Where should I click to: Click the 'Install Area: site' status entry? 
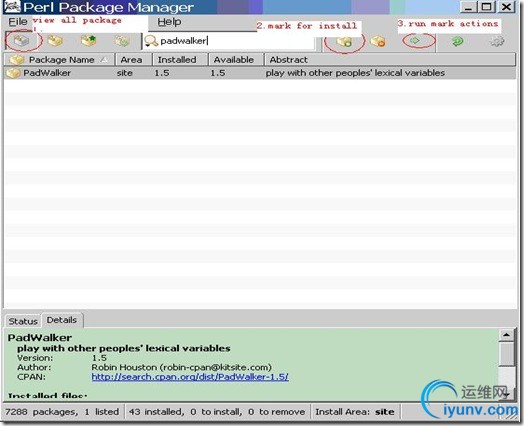[355, 412]
